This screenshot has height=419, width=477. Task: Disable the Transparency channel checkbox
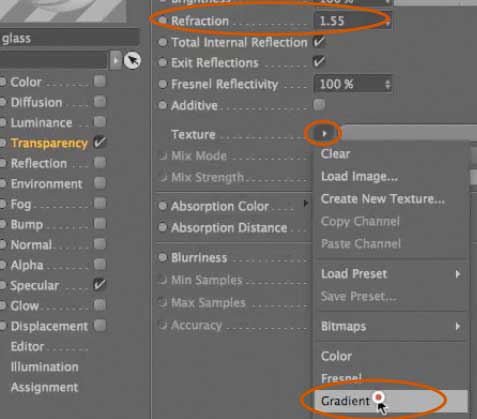click(100, 142)
